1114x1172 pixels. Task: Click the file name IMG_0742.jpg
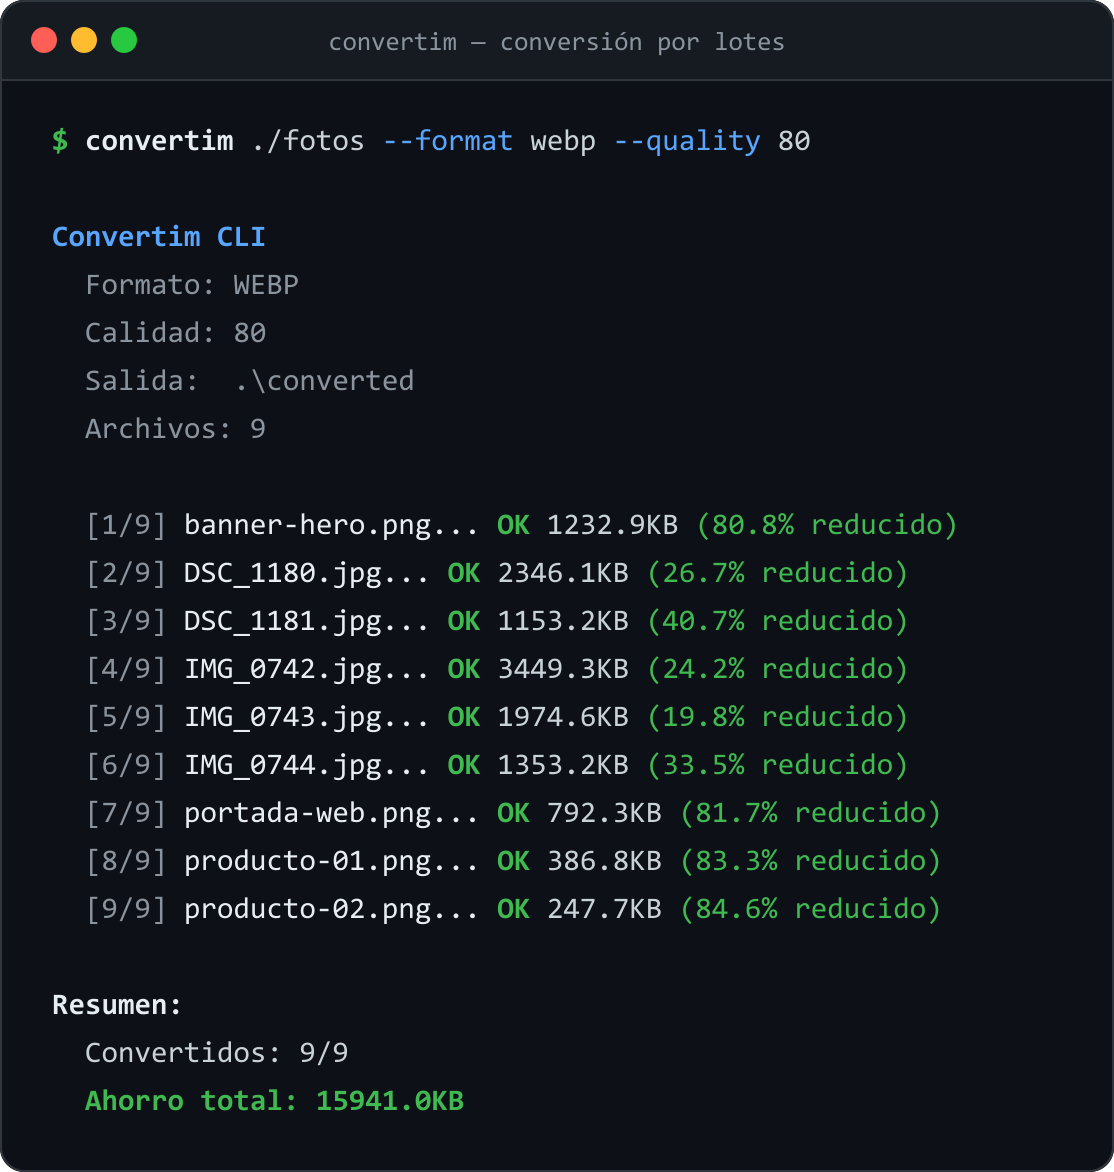283,668
